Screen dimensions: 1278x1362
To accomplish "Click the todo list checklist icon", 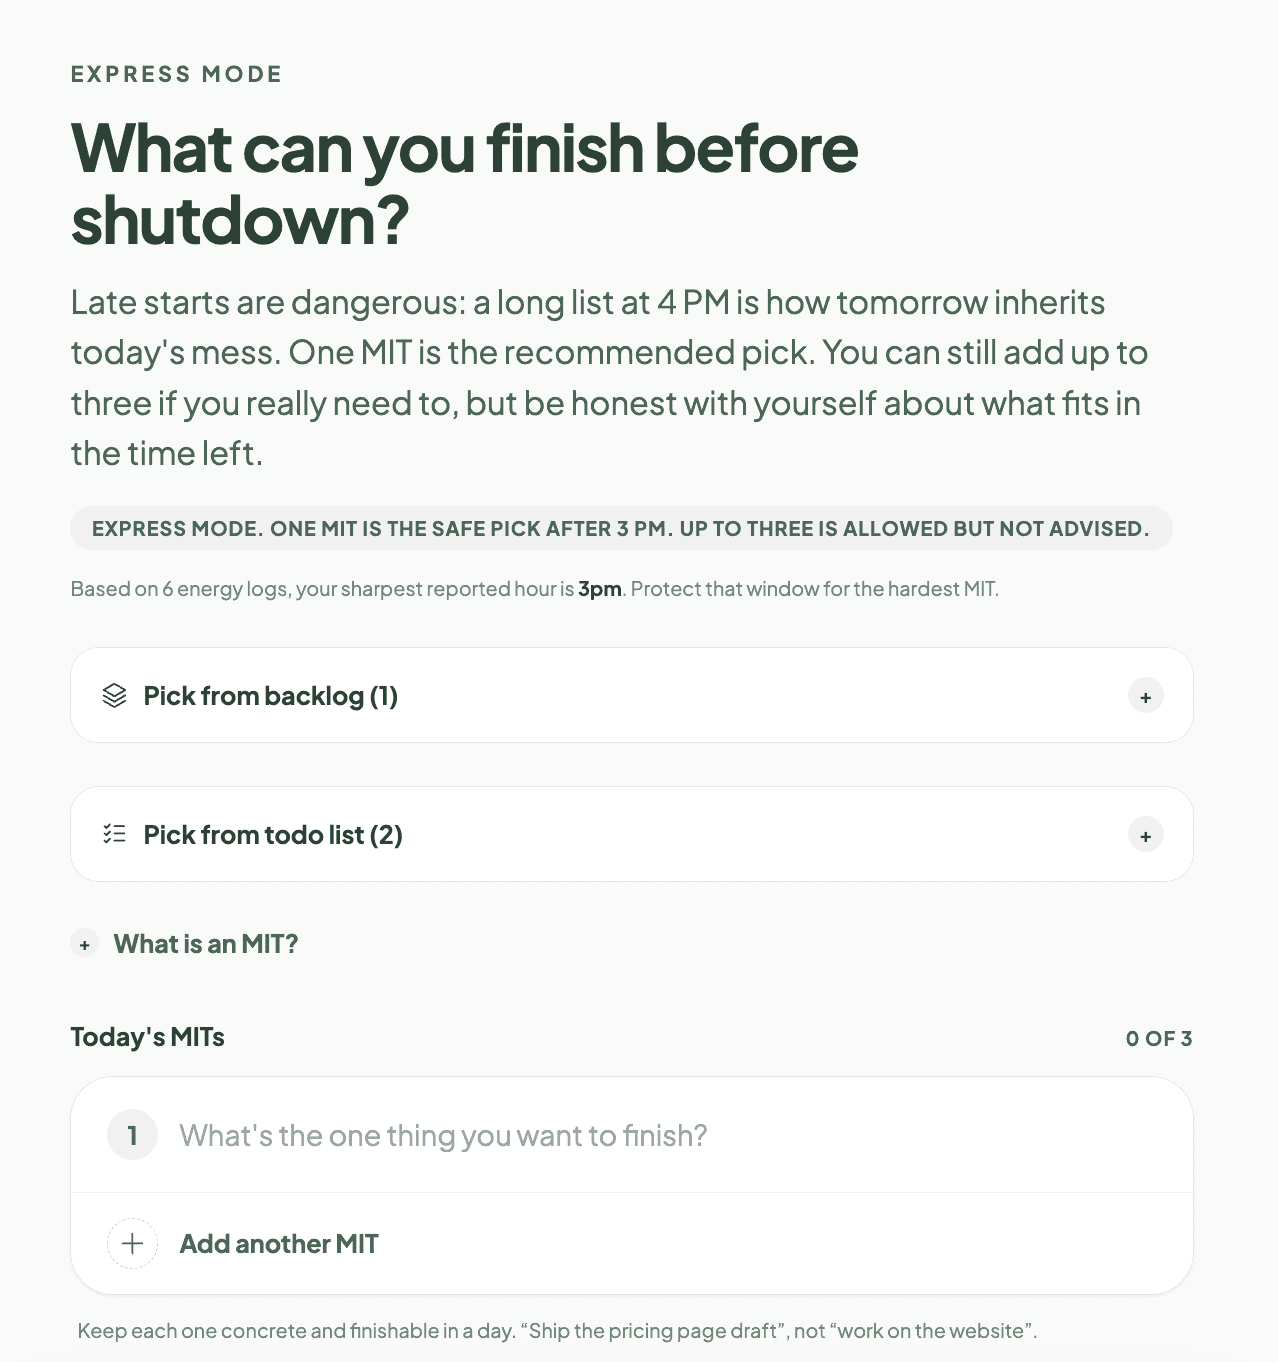I will pos(114,834).
